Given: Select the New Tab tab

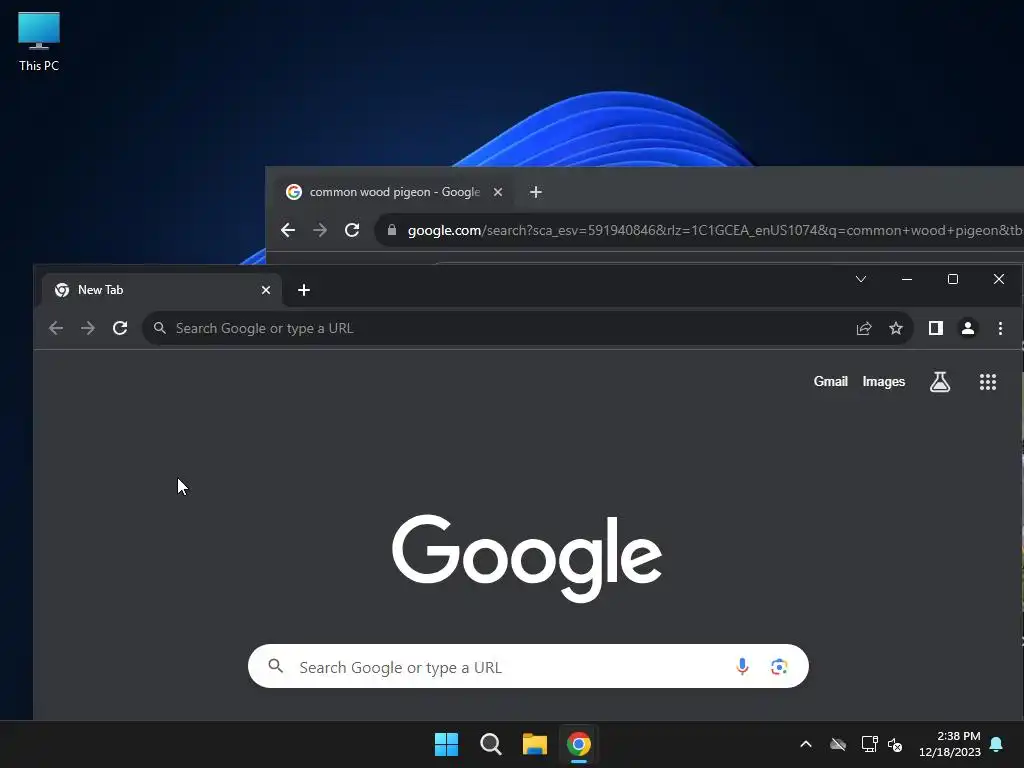Looking at the screenshot, I should (162, 290).
